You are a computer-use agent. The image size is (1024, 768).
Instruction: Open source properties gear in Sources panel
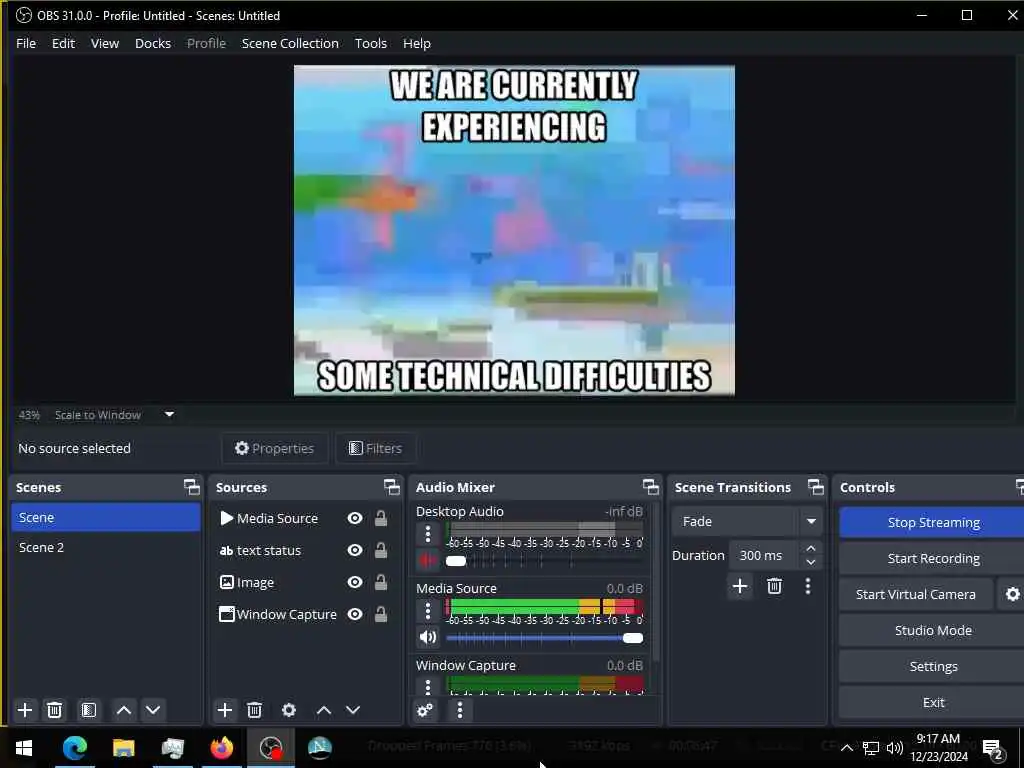click(x=289, y=710)
